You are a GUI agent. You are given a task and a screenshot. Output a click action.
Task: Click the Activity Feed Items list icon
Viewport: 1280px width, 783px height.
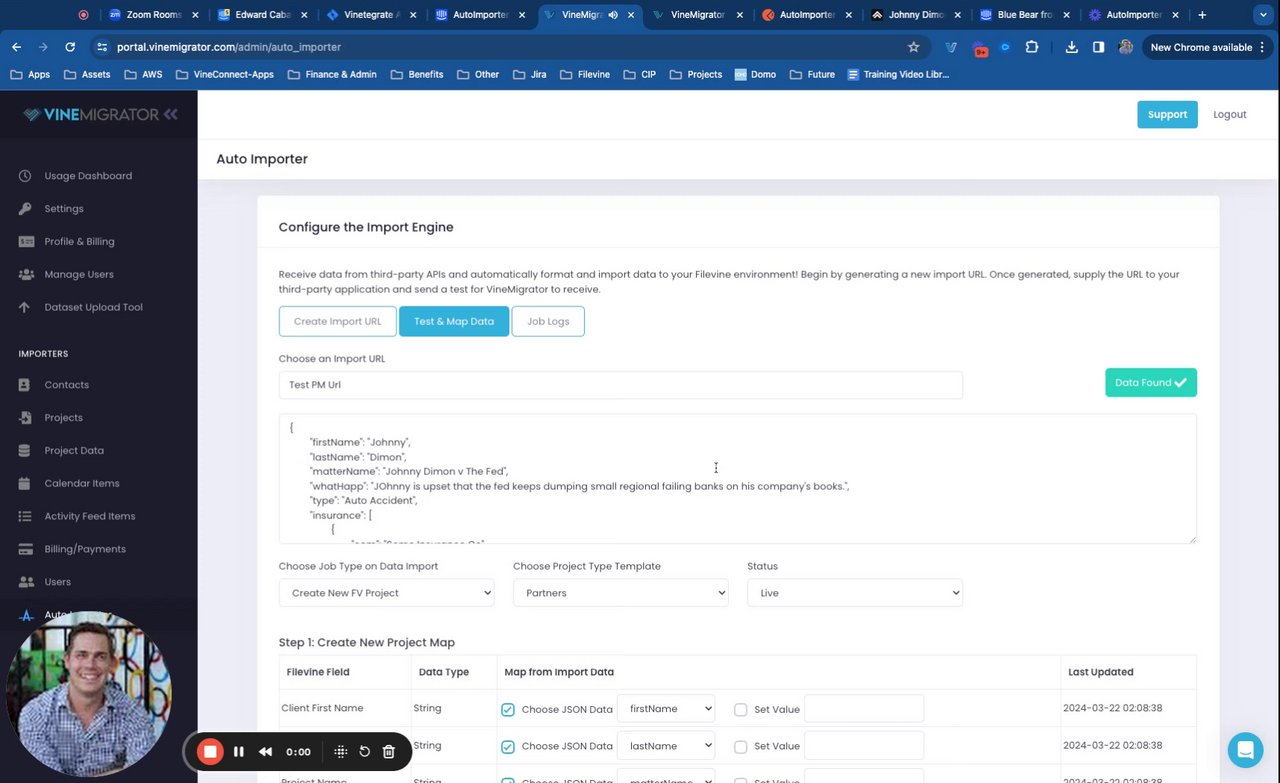(x=25, y=517)
